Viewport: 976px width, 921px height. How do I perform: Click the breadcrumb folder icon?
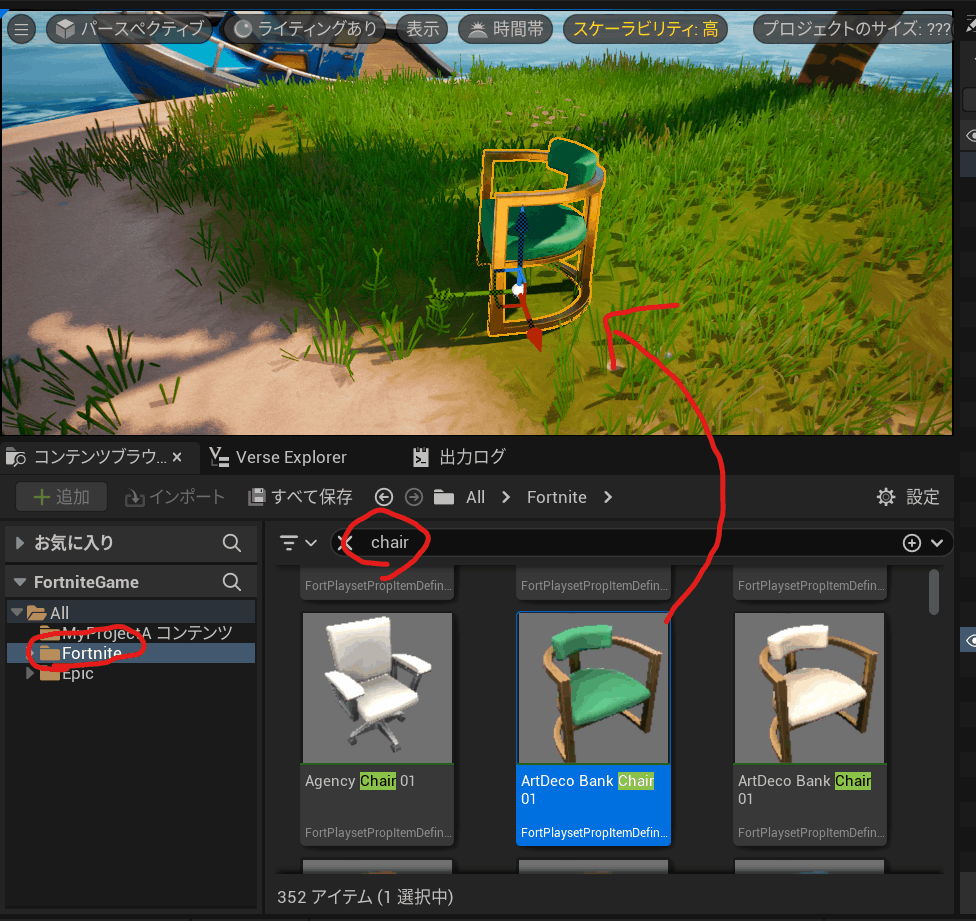point(444,497)
